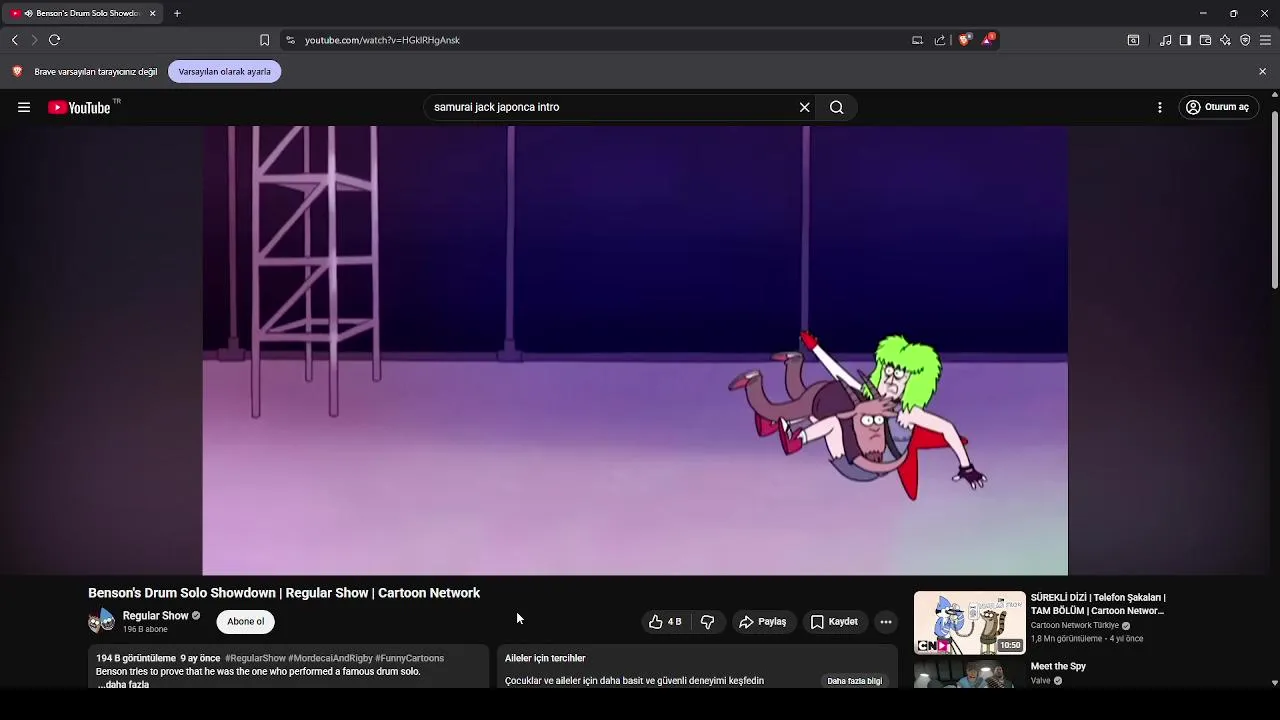Click the magnifier search button

pos(837,107)
